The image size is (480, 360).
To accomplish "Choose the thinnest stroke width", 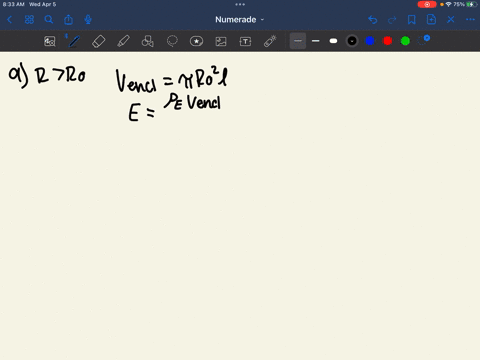I will (298, 41).
